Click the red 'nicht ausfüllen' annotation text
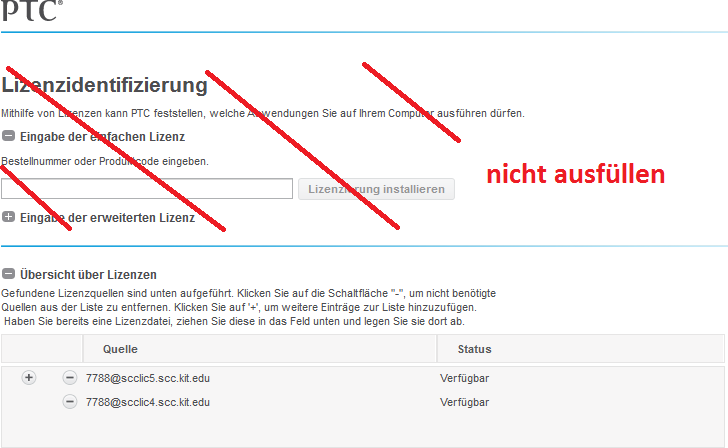The height and width of the screenshot is (448, 728). [575, 174]
